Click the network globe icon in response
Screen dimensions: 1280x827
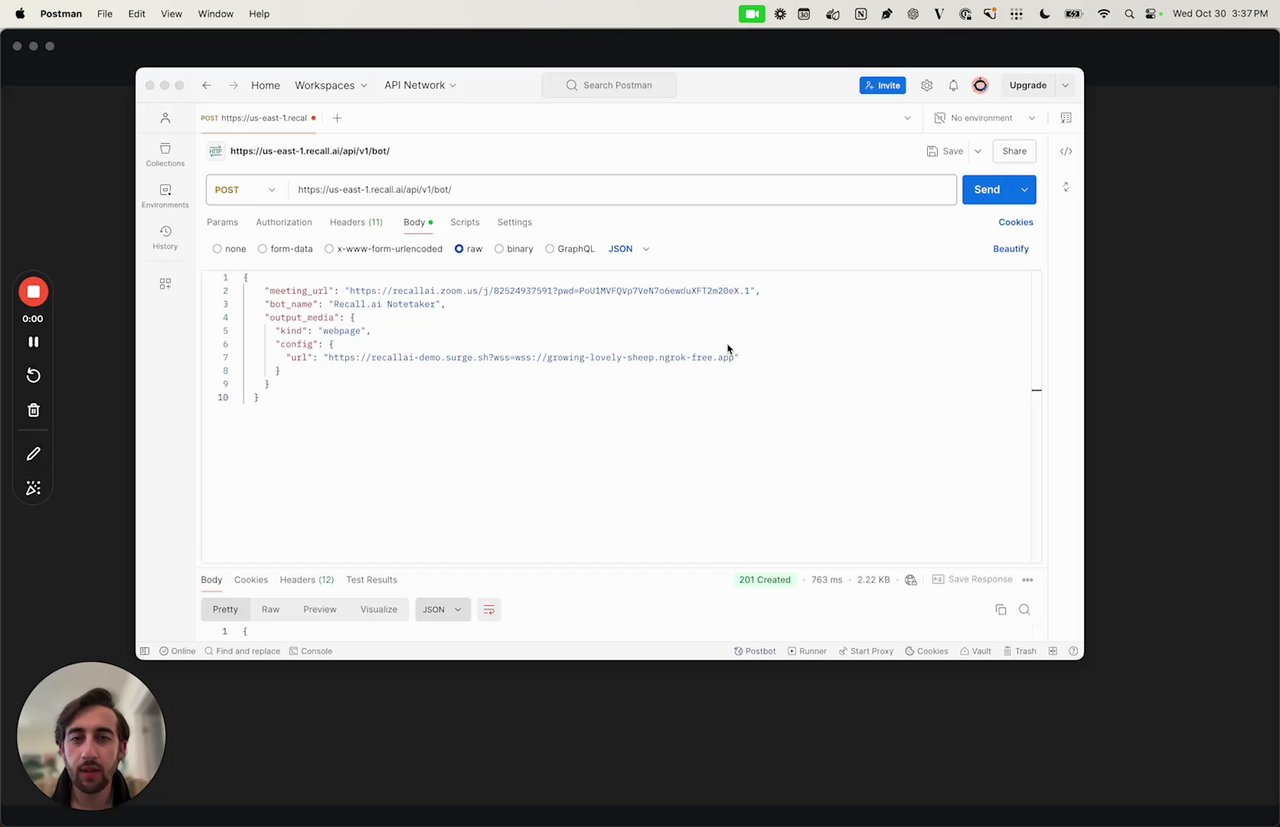point(911,580)
